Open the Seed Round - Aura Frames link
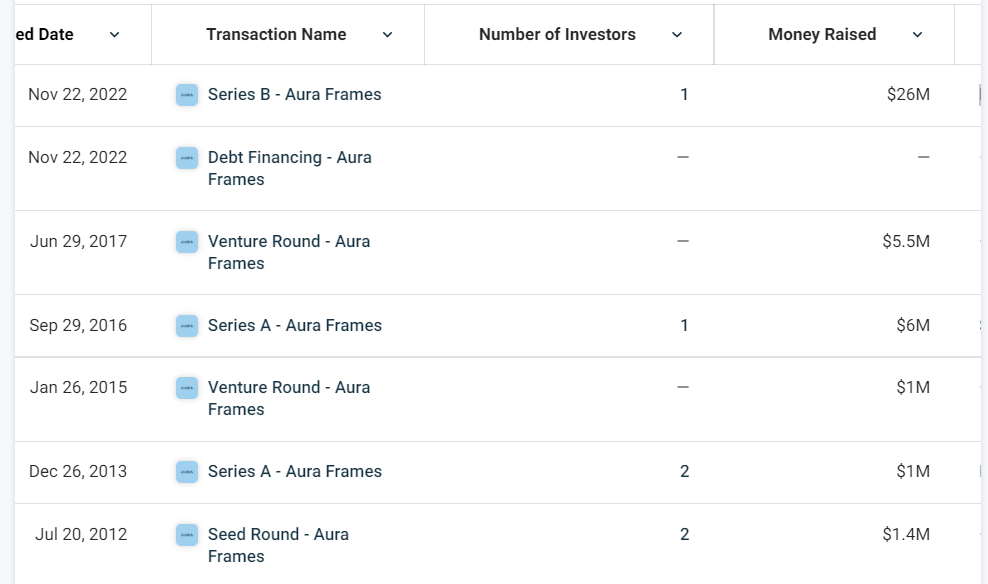Screen dimensions: 988x584 click(x=278, y=545)
